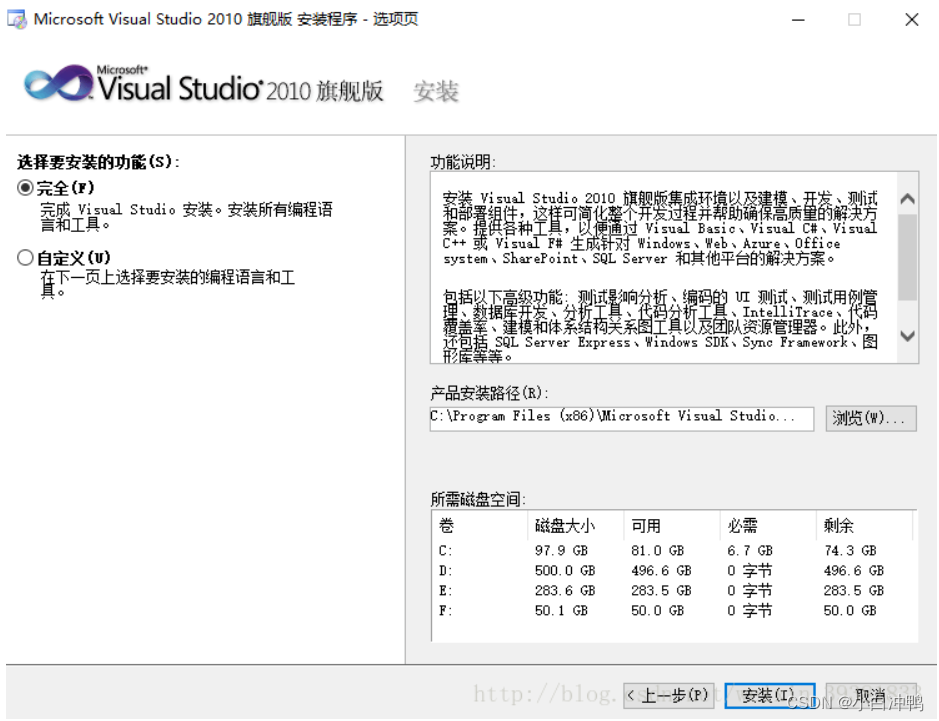This screenshot has width=939, height=721.
Task: Select the F: volume row label
Action: 446,611
